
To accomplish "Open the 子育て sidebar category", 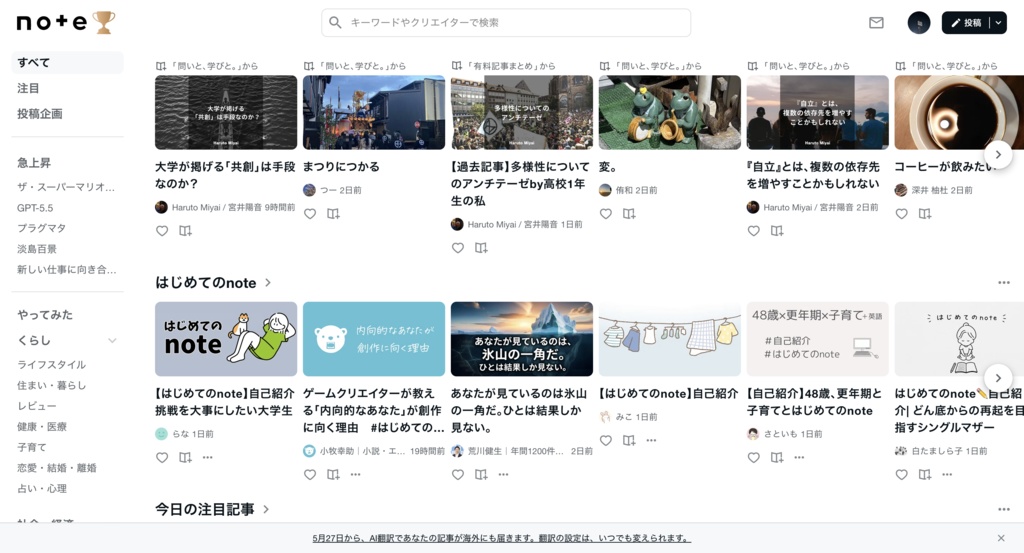I will (32, 447).
